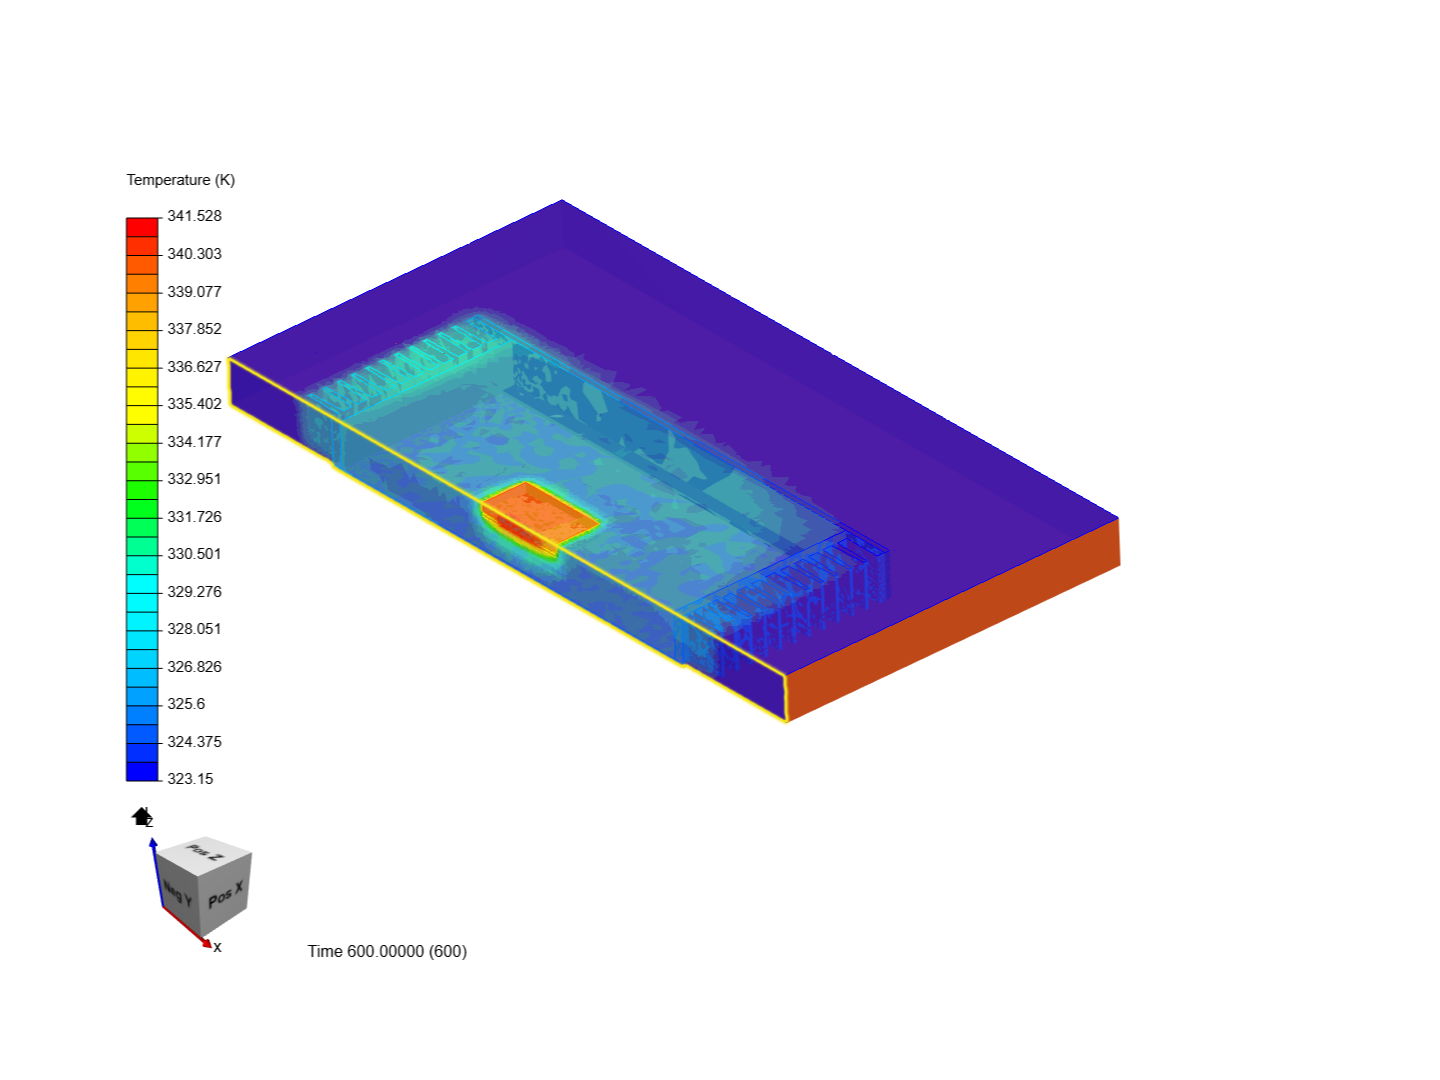
Task: Click the 328.051 legend value
Action: coord(194,629)
